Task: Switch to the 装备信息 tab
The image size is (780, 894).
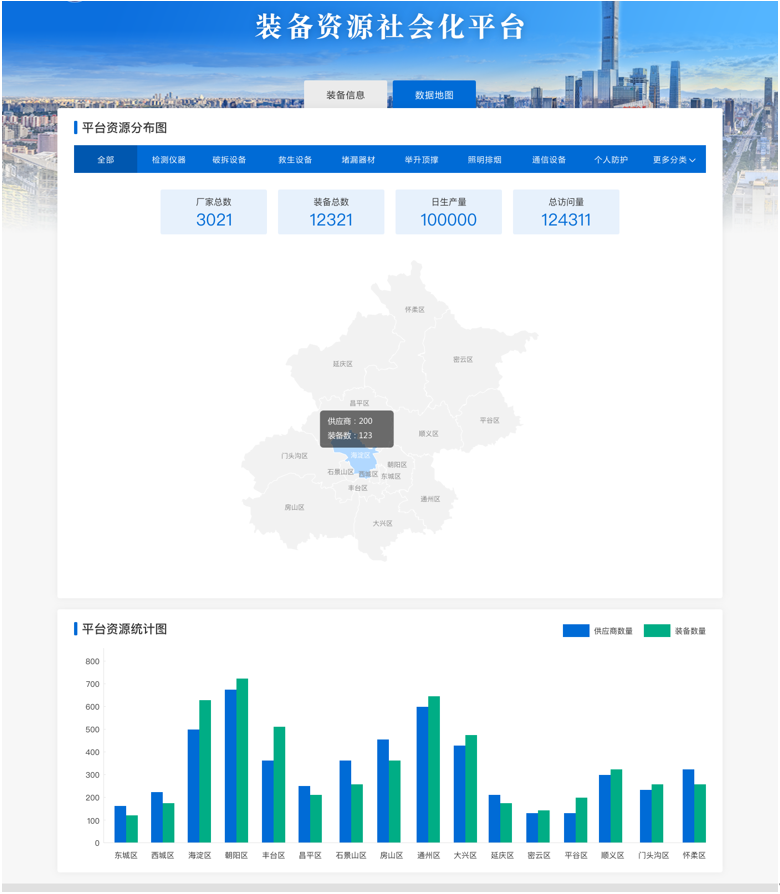Action: pos(345,95)
